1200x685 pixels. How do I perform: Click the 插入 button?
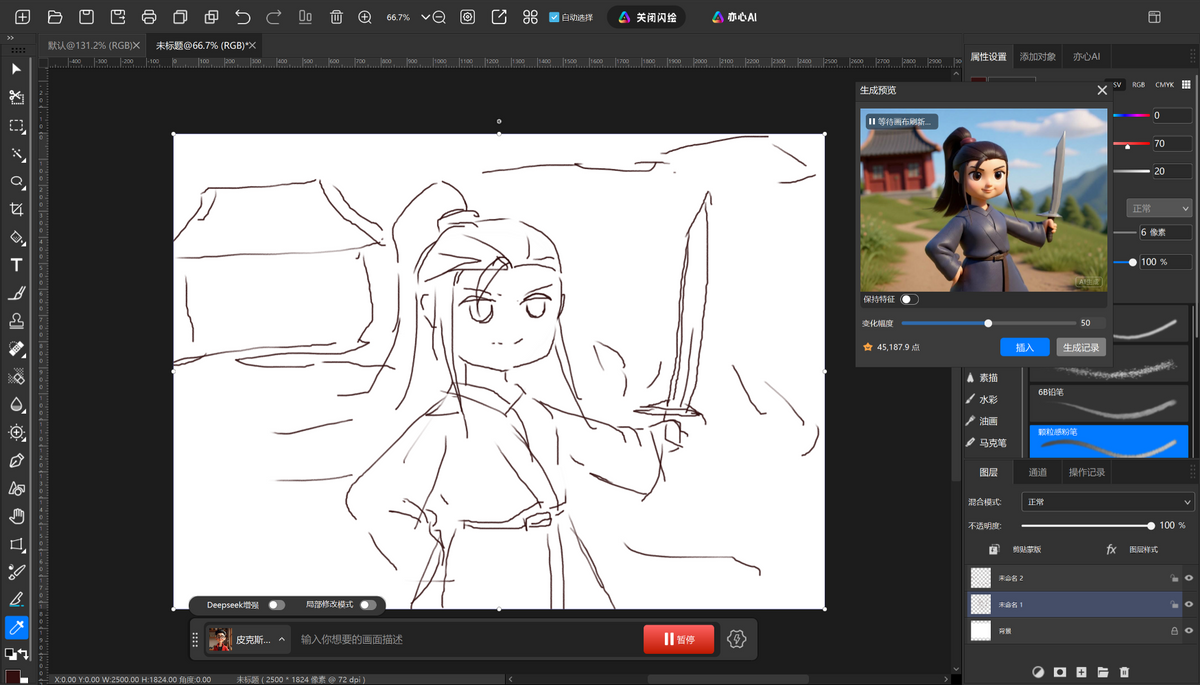point(1024,347)
